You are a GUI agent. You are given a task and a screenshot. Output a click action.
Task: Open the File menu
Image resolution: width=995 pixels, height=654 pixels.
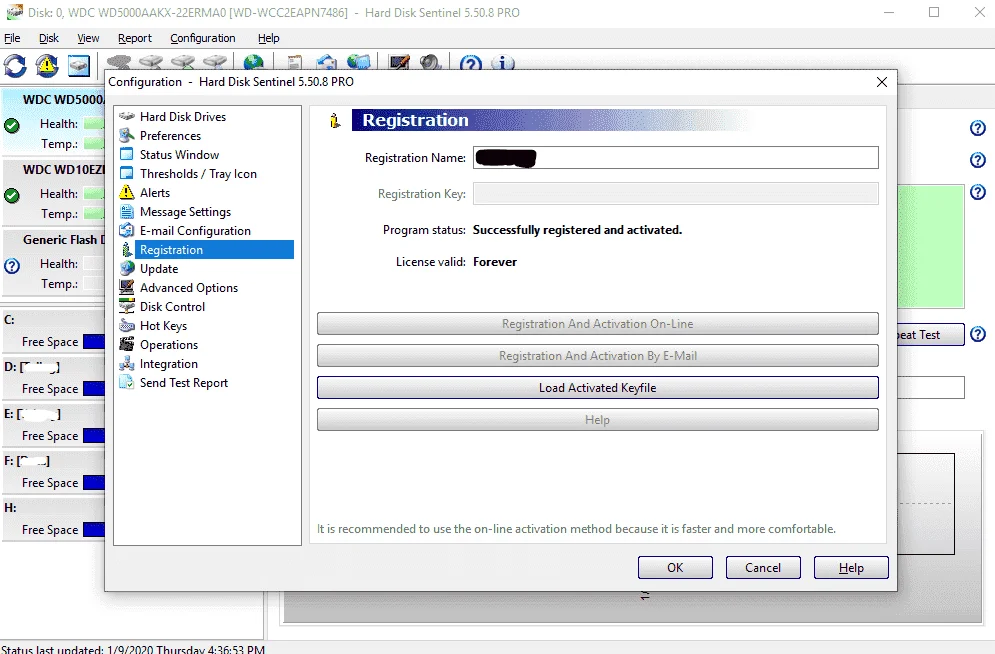point(12,38)
